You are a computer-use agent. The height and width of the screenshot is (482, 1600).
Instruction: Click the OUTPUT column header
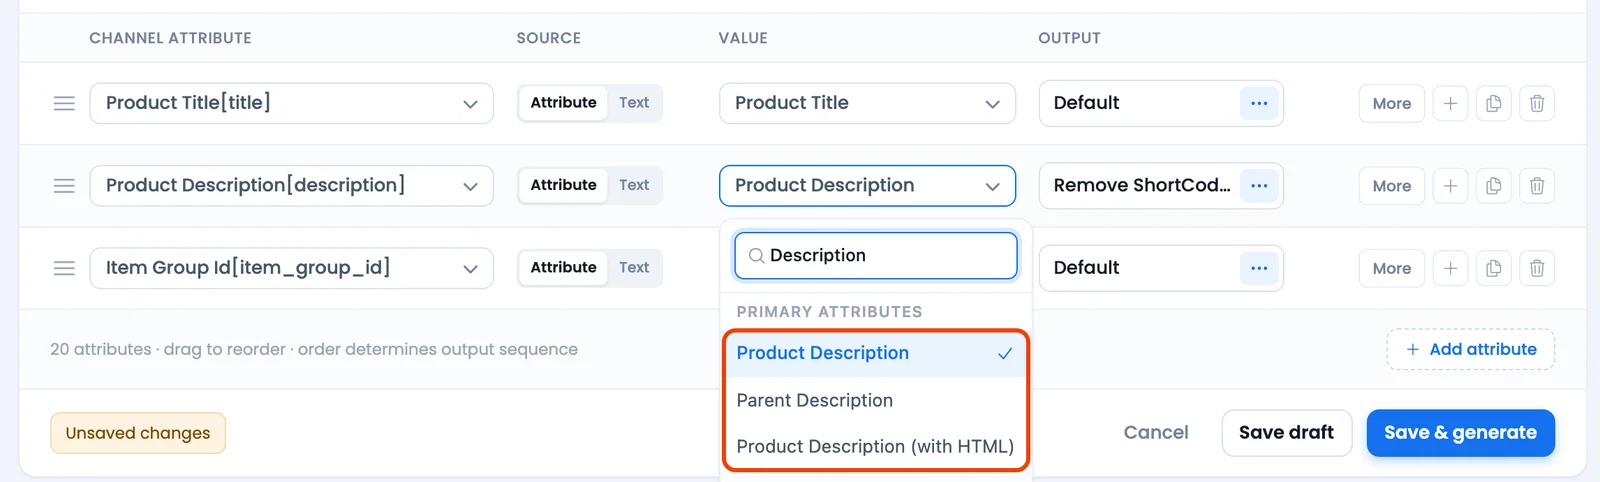click(x=1069, y=38)
